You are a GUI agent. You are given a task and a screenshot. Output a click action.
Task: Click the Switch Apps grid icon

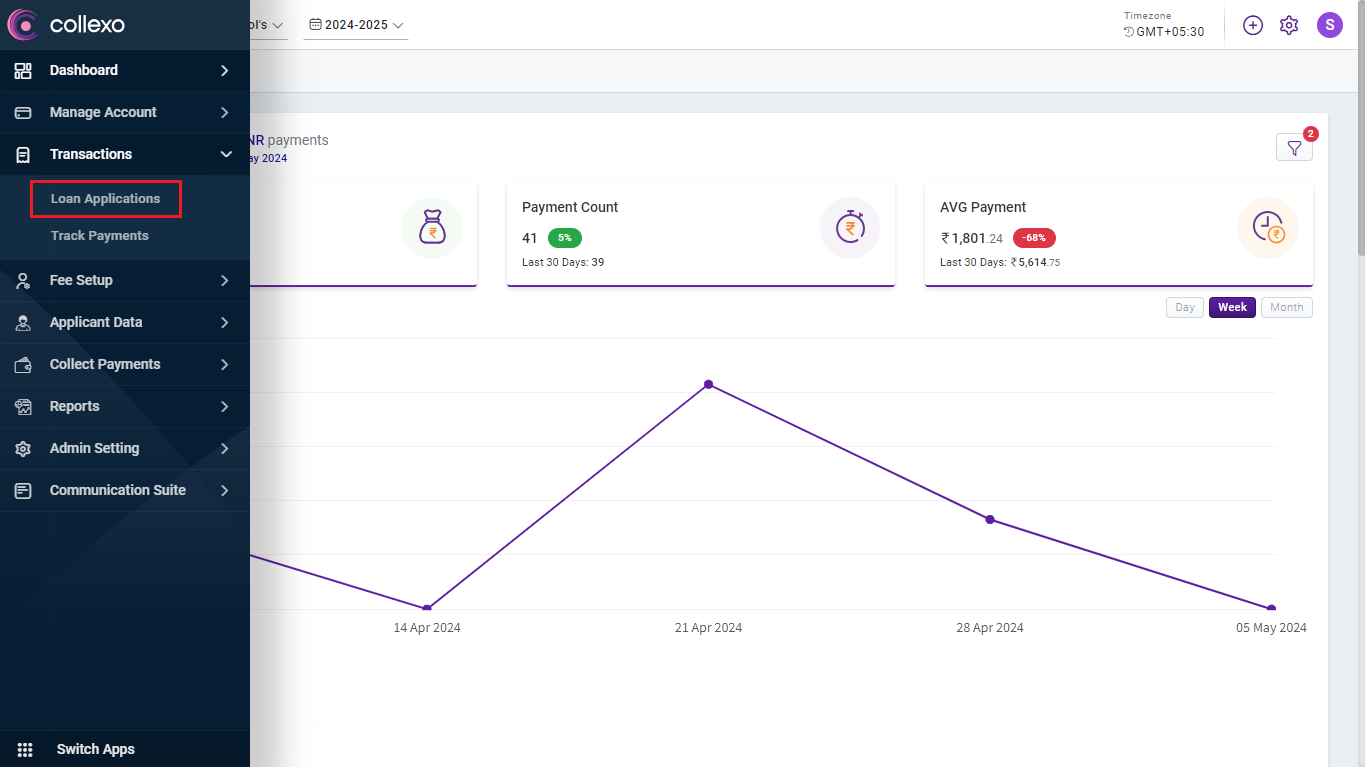25,749
